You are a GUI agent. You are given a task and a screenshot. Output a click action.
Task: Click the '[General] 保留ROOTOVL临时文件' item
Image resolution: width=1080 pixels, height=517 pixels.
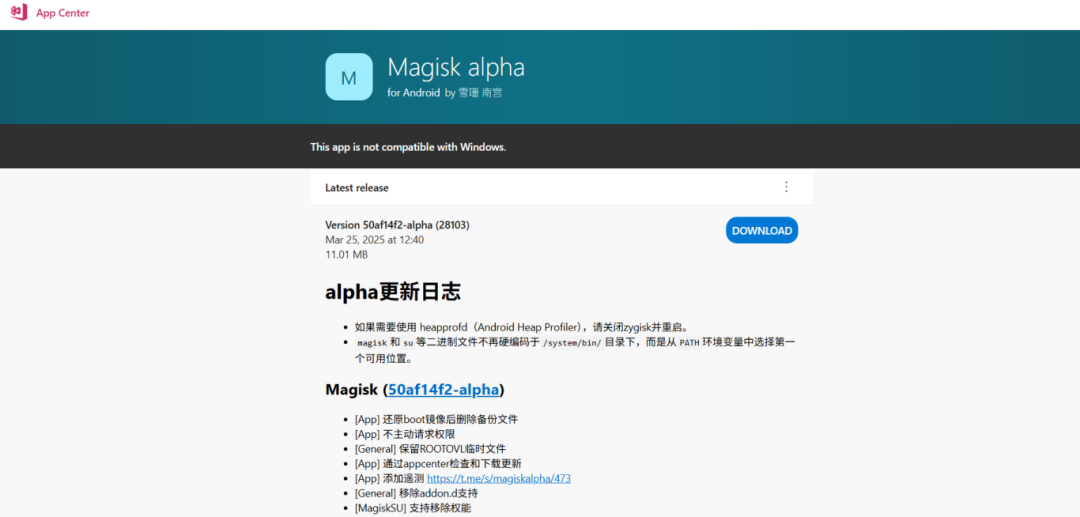430,449
